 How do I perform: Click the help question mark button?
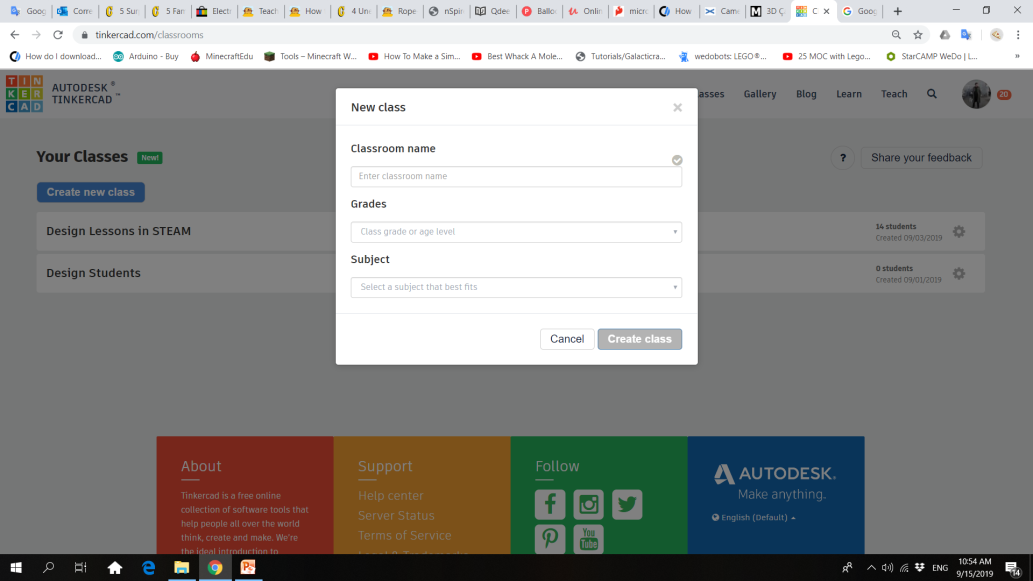(x=844, y=158)
